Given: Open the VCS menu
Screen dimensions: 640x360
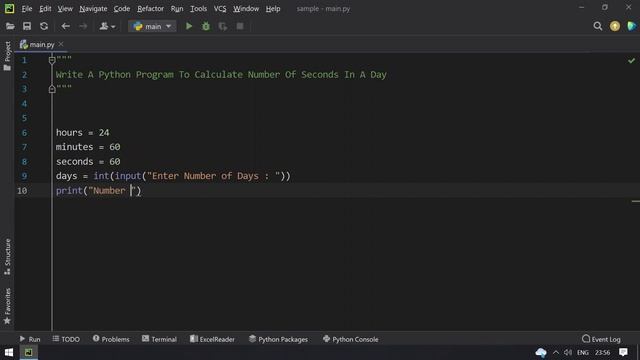Looking at the screenshot, I should click(x=220, y=9).
